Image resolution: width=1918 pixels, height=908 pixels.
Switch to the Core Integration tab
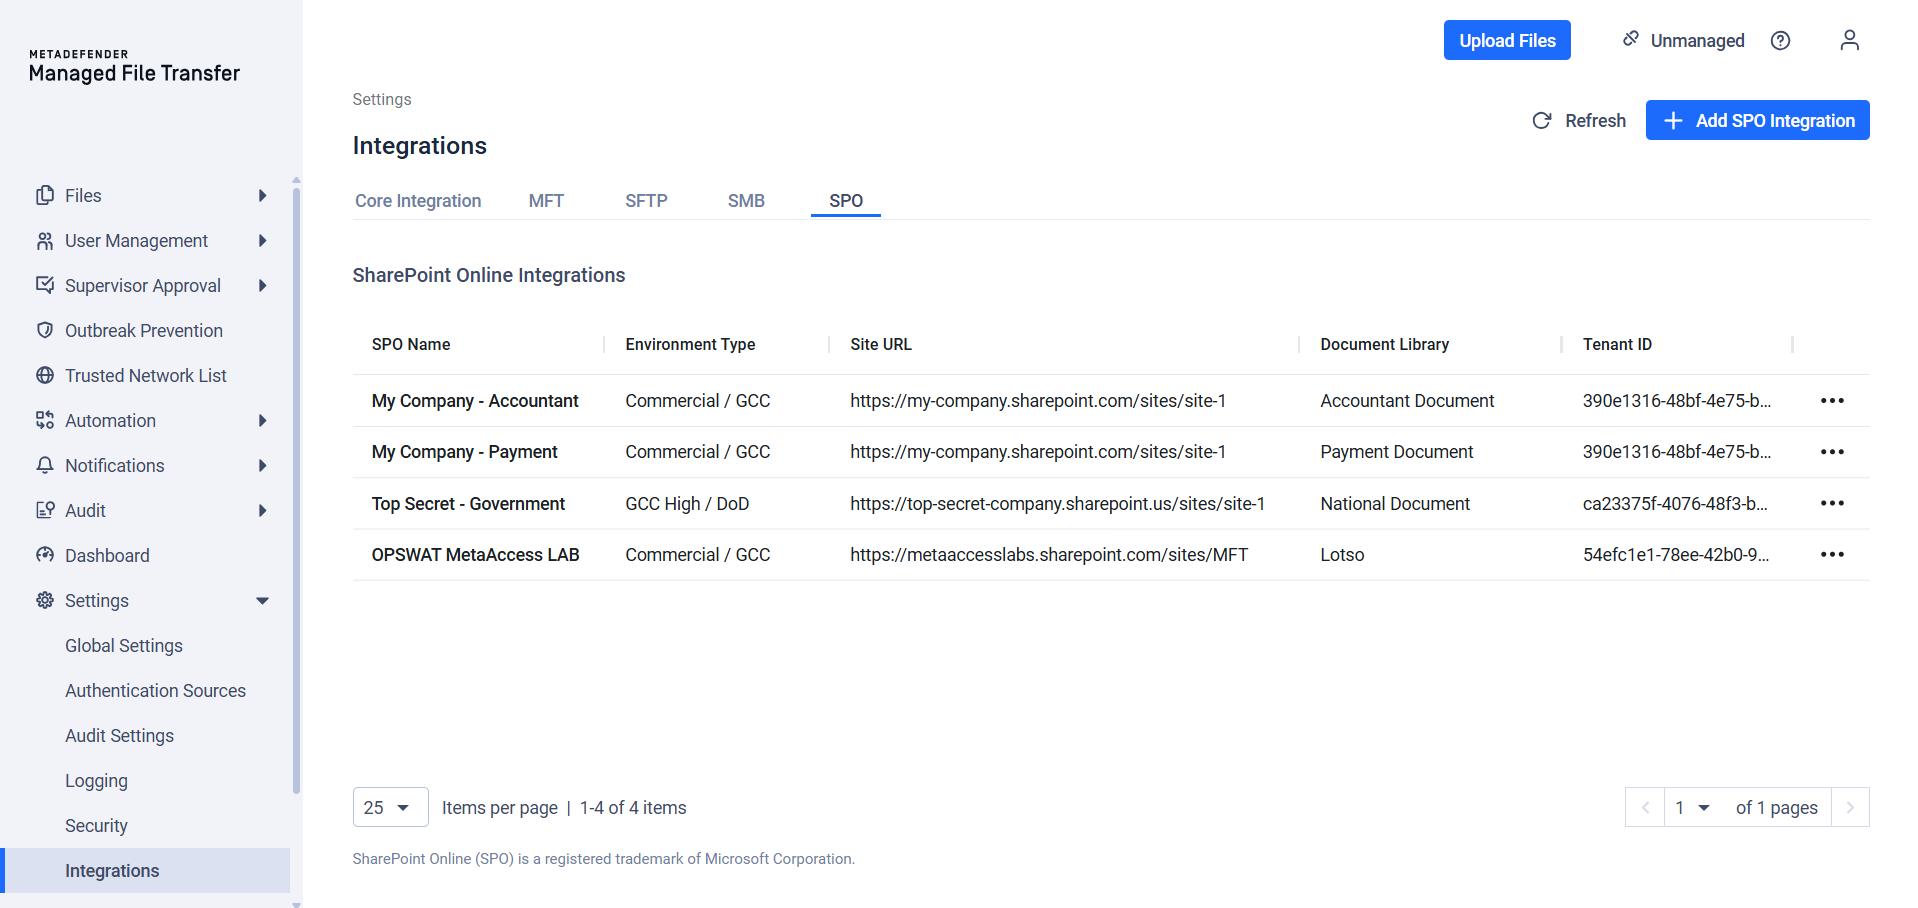(418, 201)
